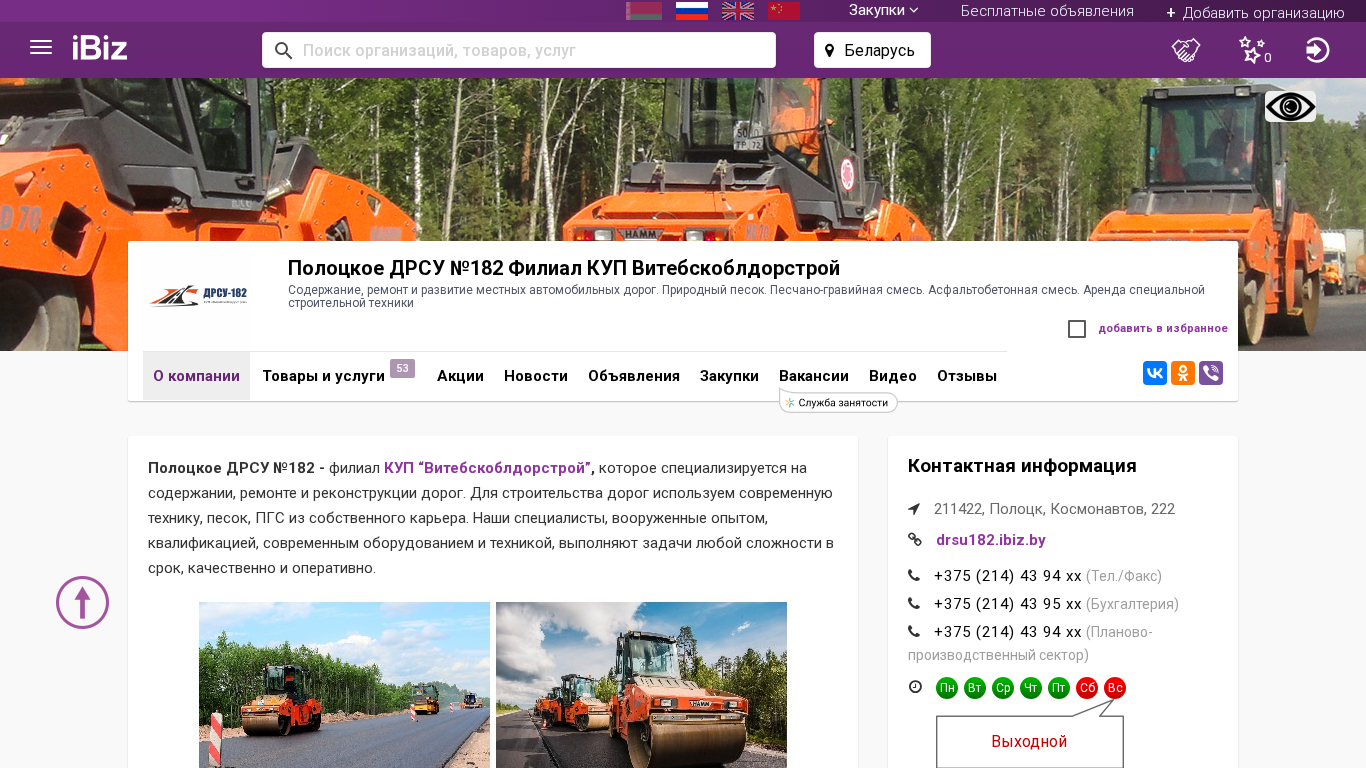The height and width of the screenshot is (768, 1366).
Task: Click the login arrow icon
Action: (1318, 50)
